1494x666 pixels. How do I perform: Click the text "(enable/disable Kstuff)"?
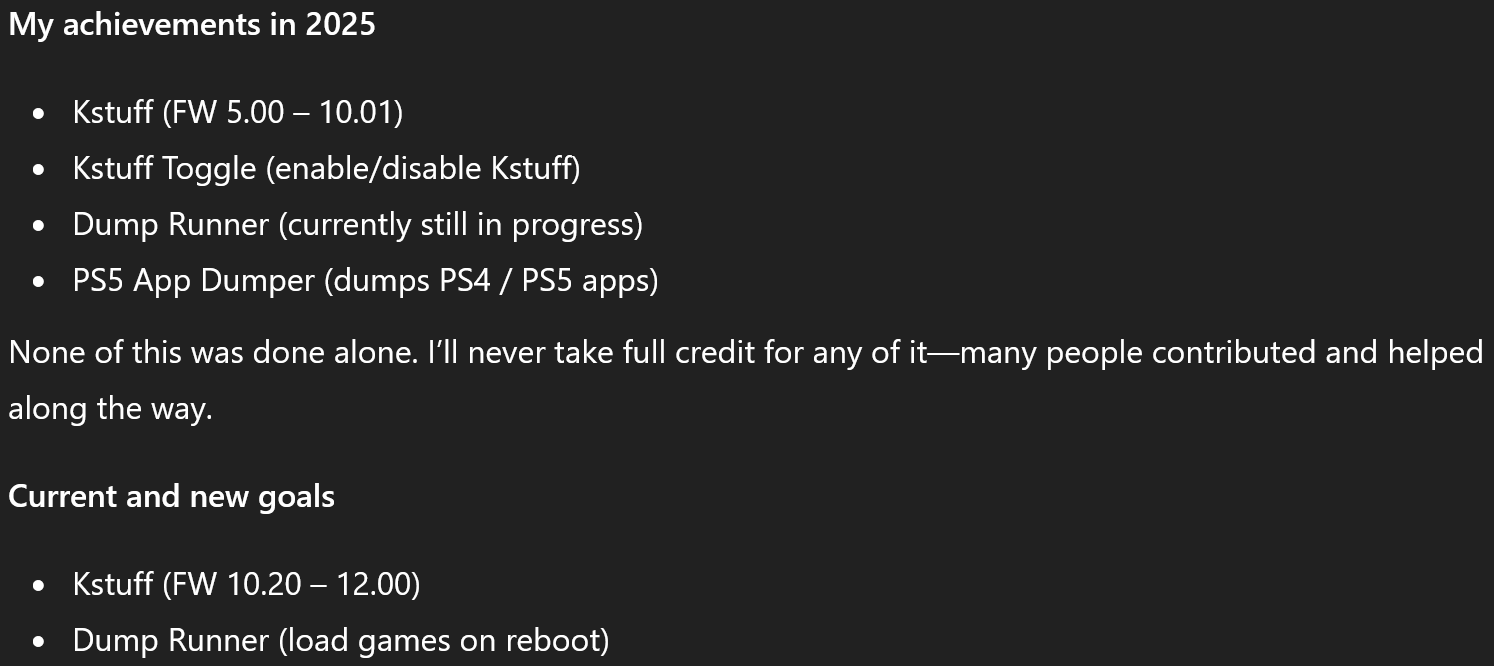pyautogui.click(x=423, y=168)
